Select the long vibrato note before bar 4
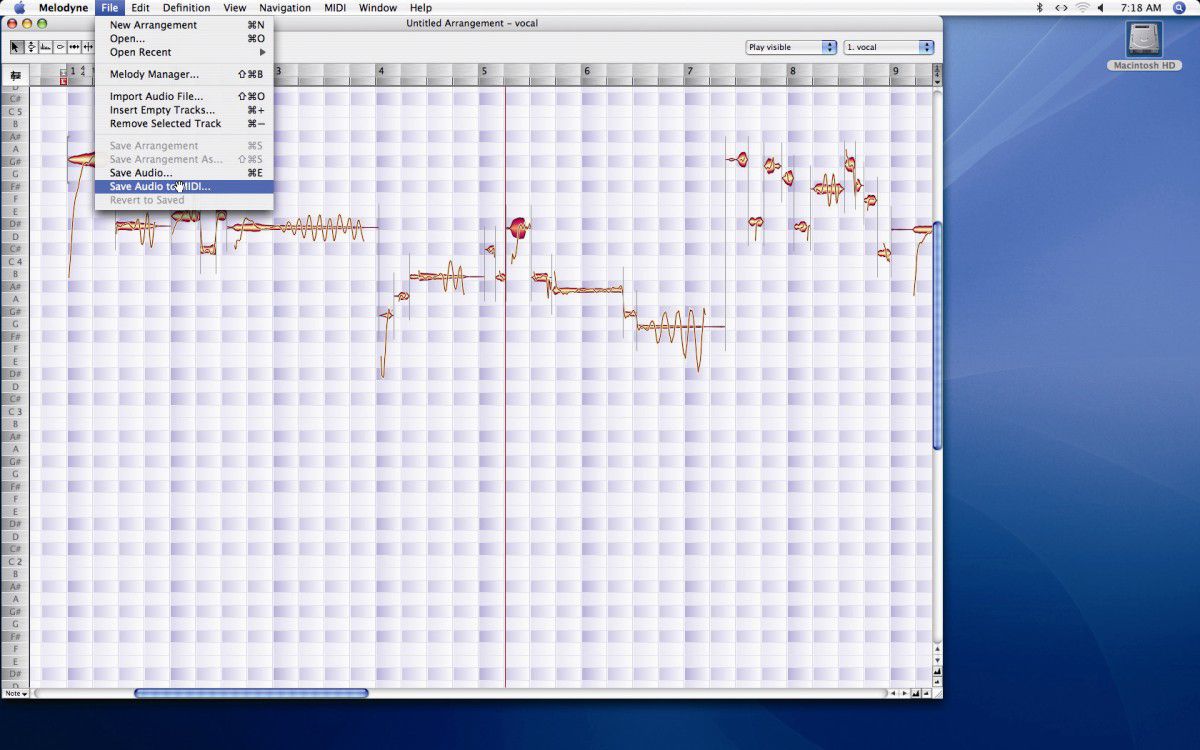Viewport: 1200px width, 750px height. pos(300,228)
